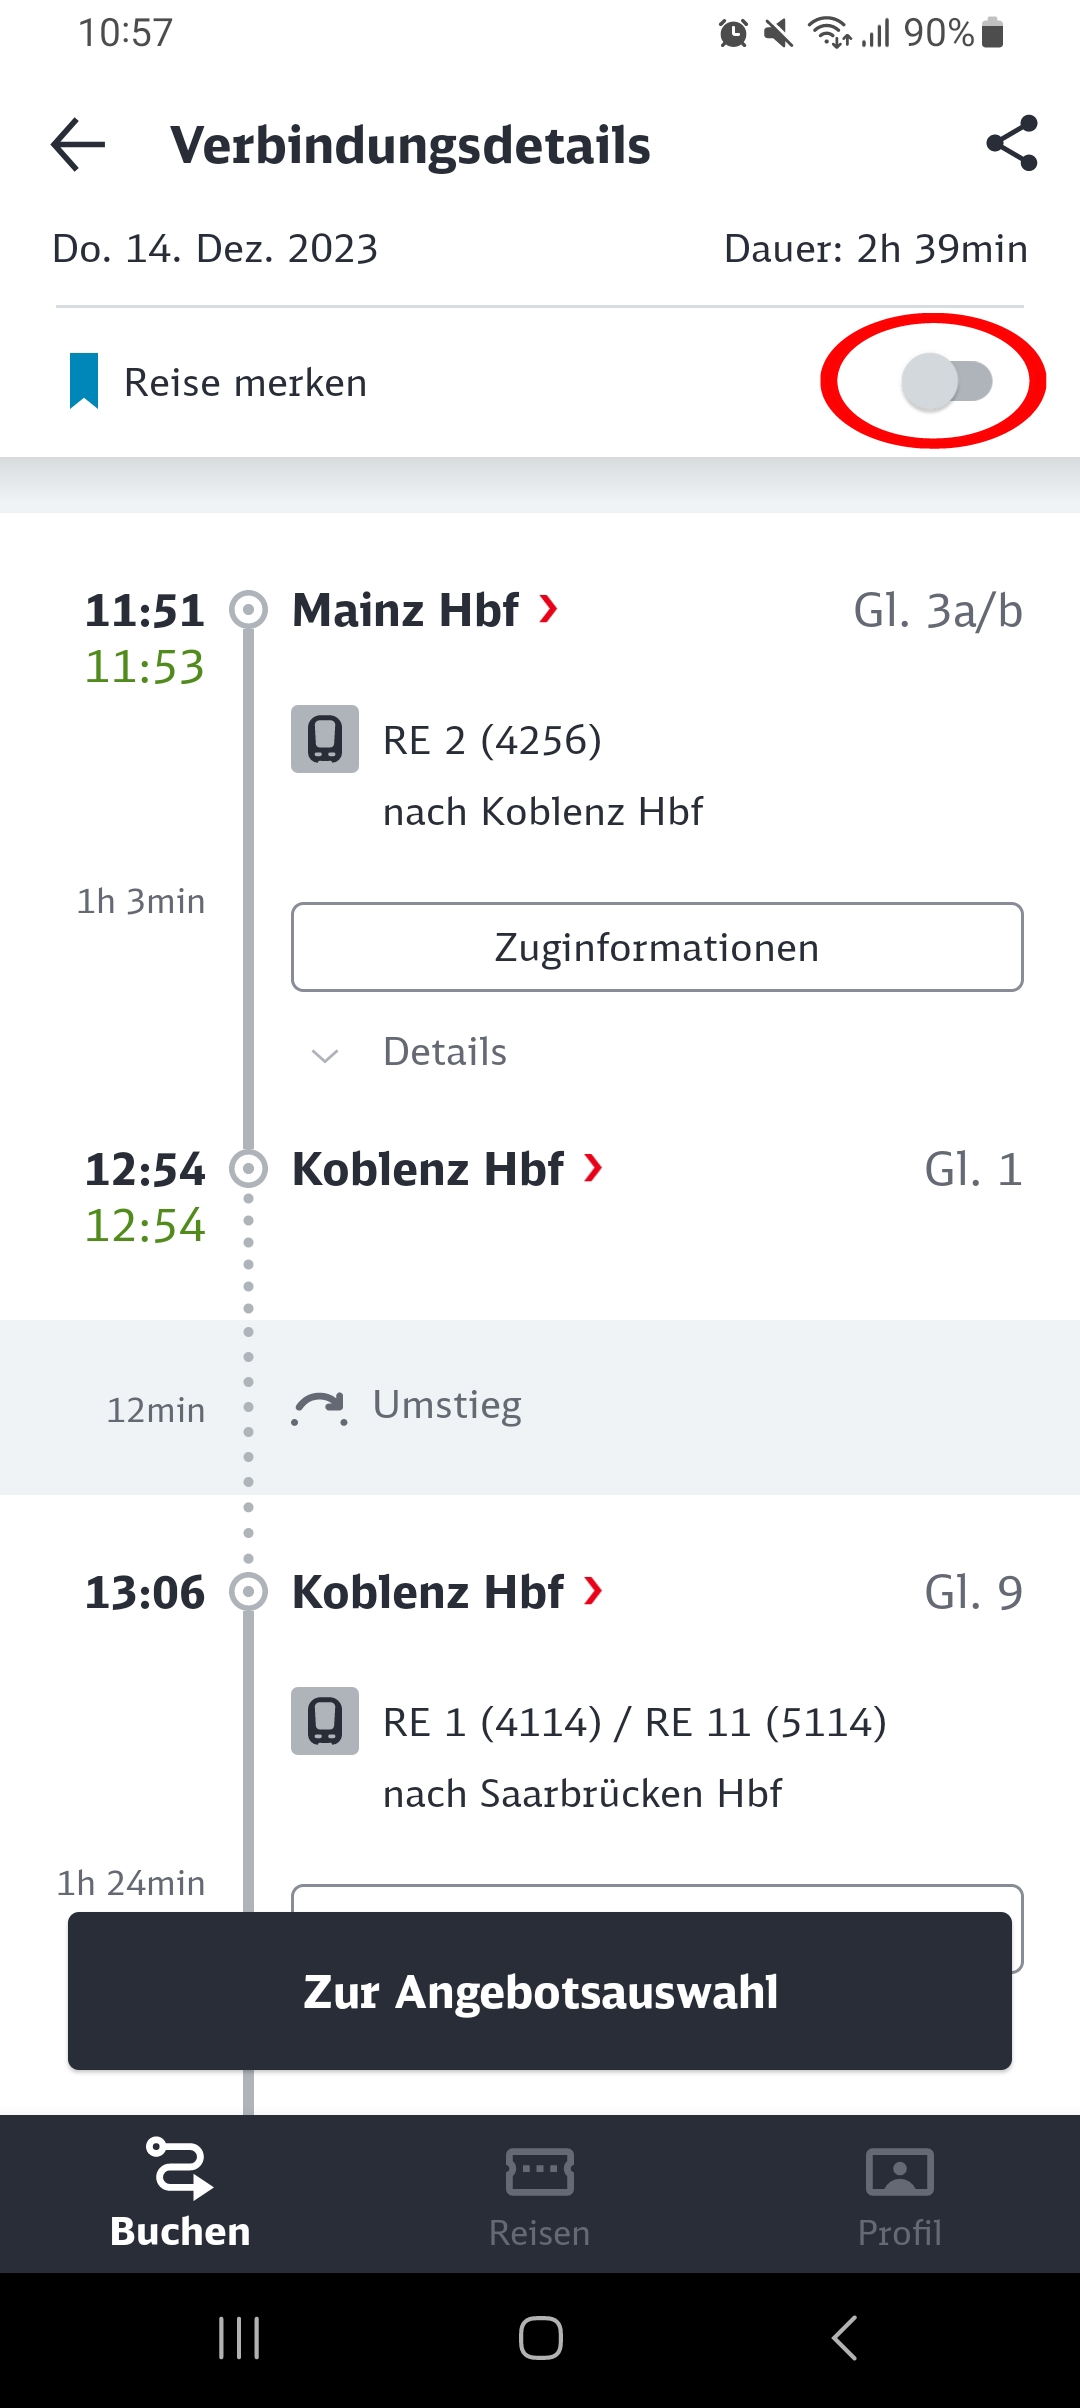This screenshot has width=1080, height=2408.
Task: Tap the back arrow next to Verbindungsdetails
Action: coord(78,145)
